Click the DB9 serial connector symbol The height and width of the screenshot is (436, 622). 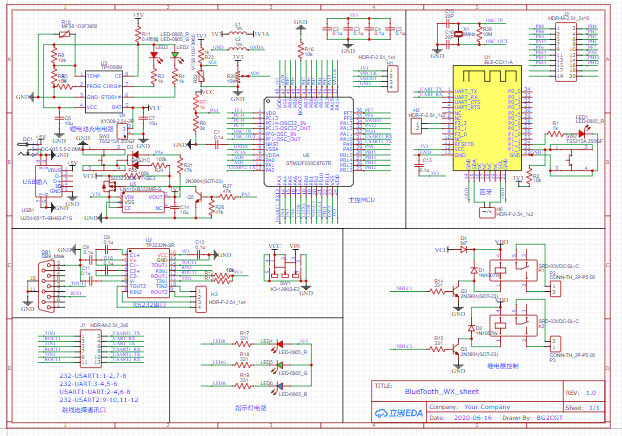coord(47,272)
